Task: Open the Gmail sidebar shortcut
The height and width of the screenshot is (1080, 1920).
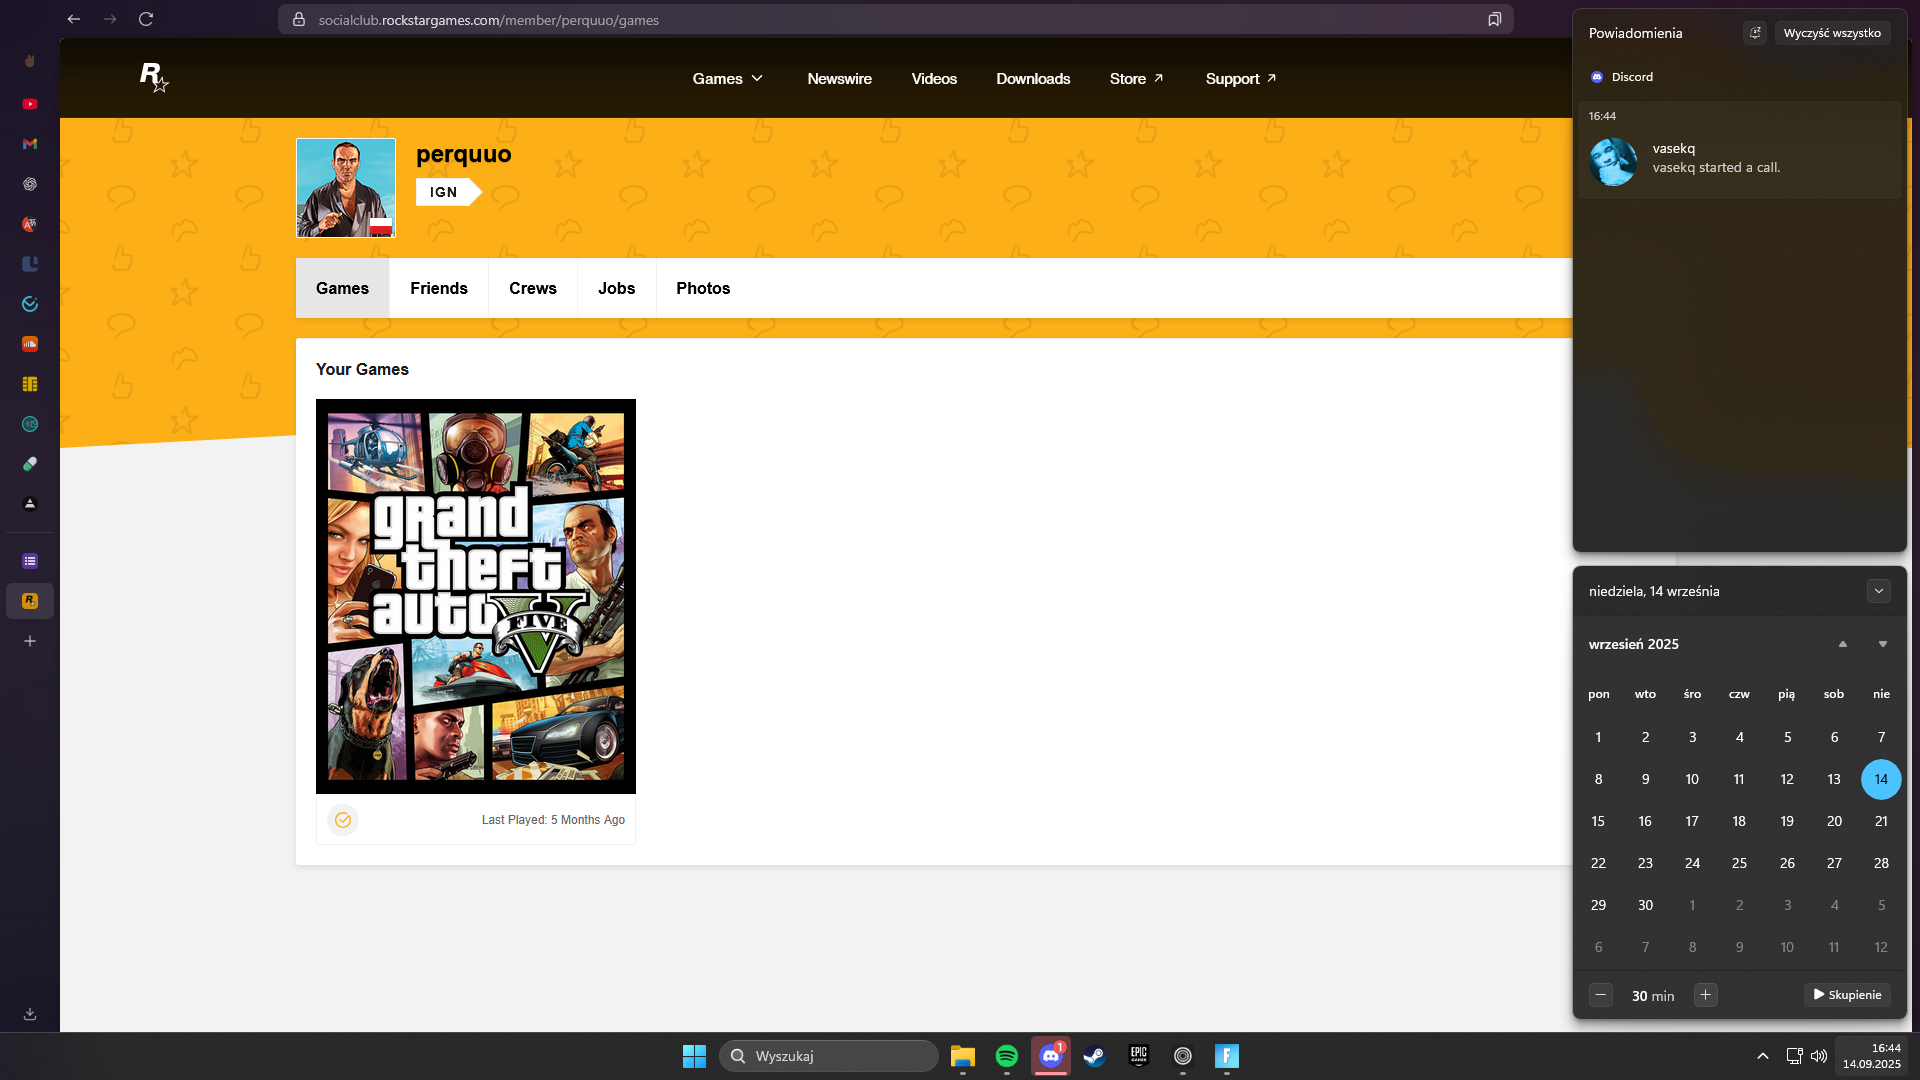Action: pyautogui.click(x=30, y=144)
